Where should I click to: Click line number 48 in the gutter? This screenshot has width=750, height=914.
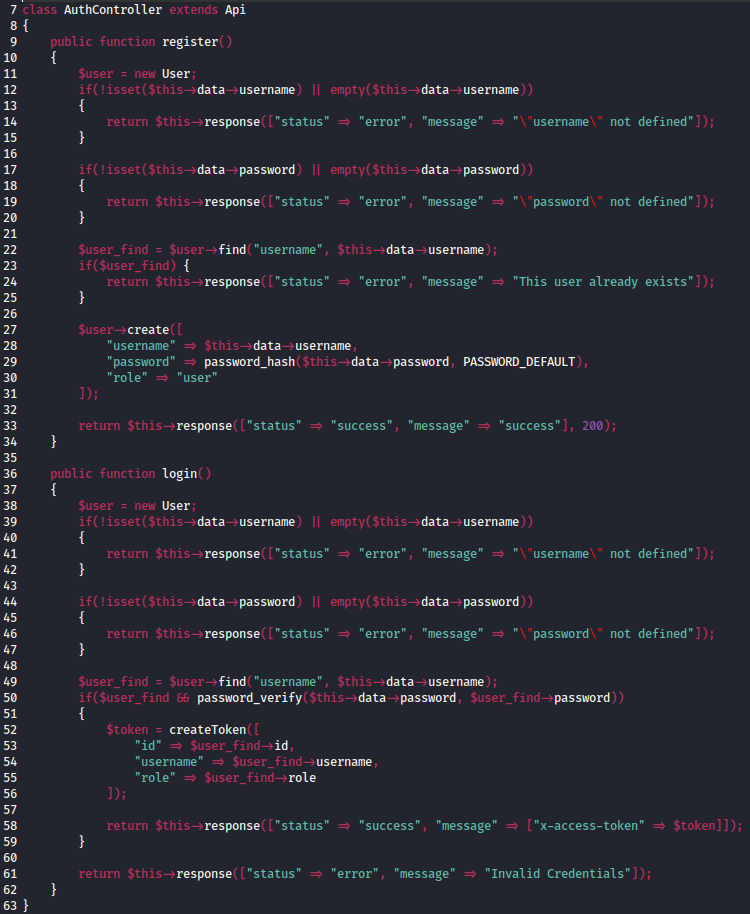point(10,666)
